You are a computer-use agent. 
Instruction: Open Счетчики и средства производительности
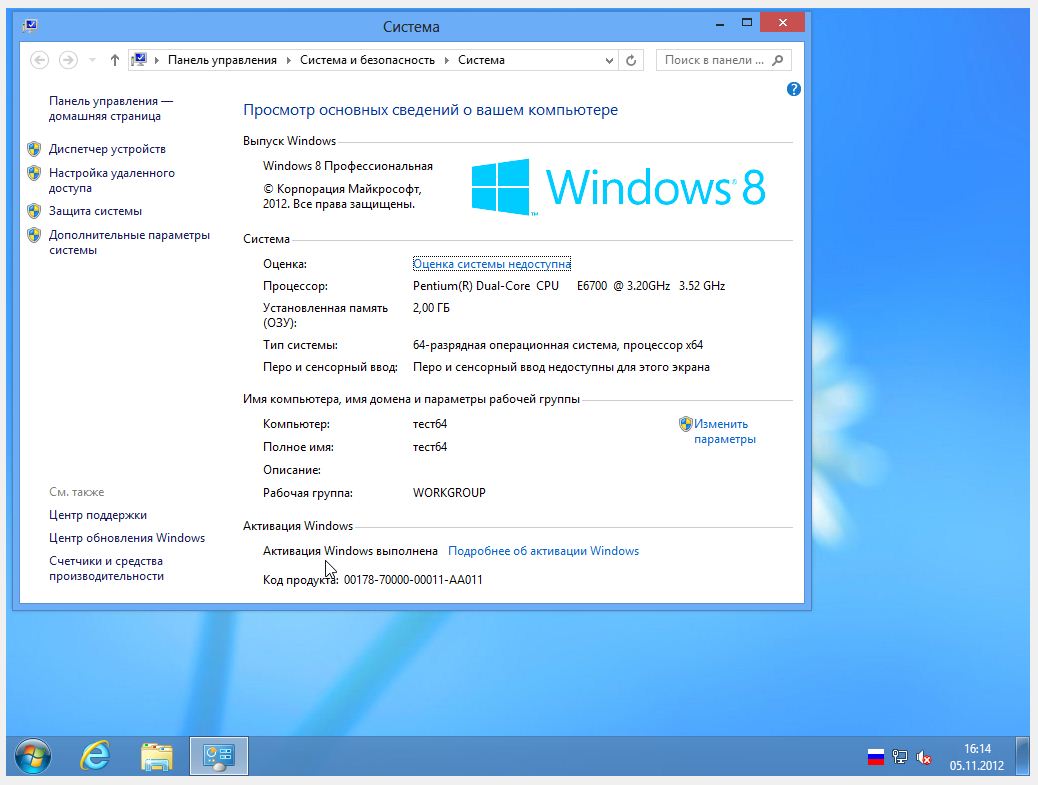(106, 569)
